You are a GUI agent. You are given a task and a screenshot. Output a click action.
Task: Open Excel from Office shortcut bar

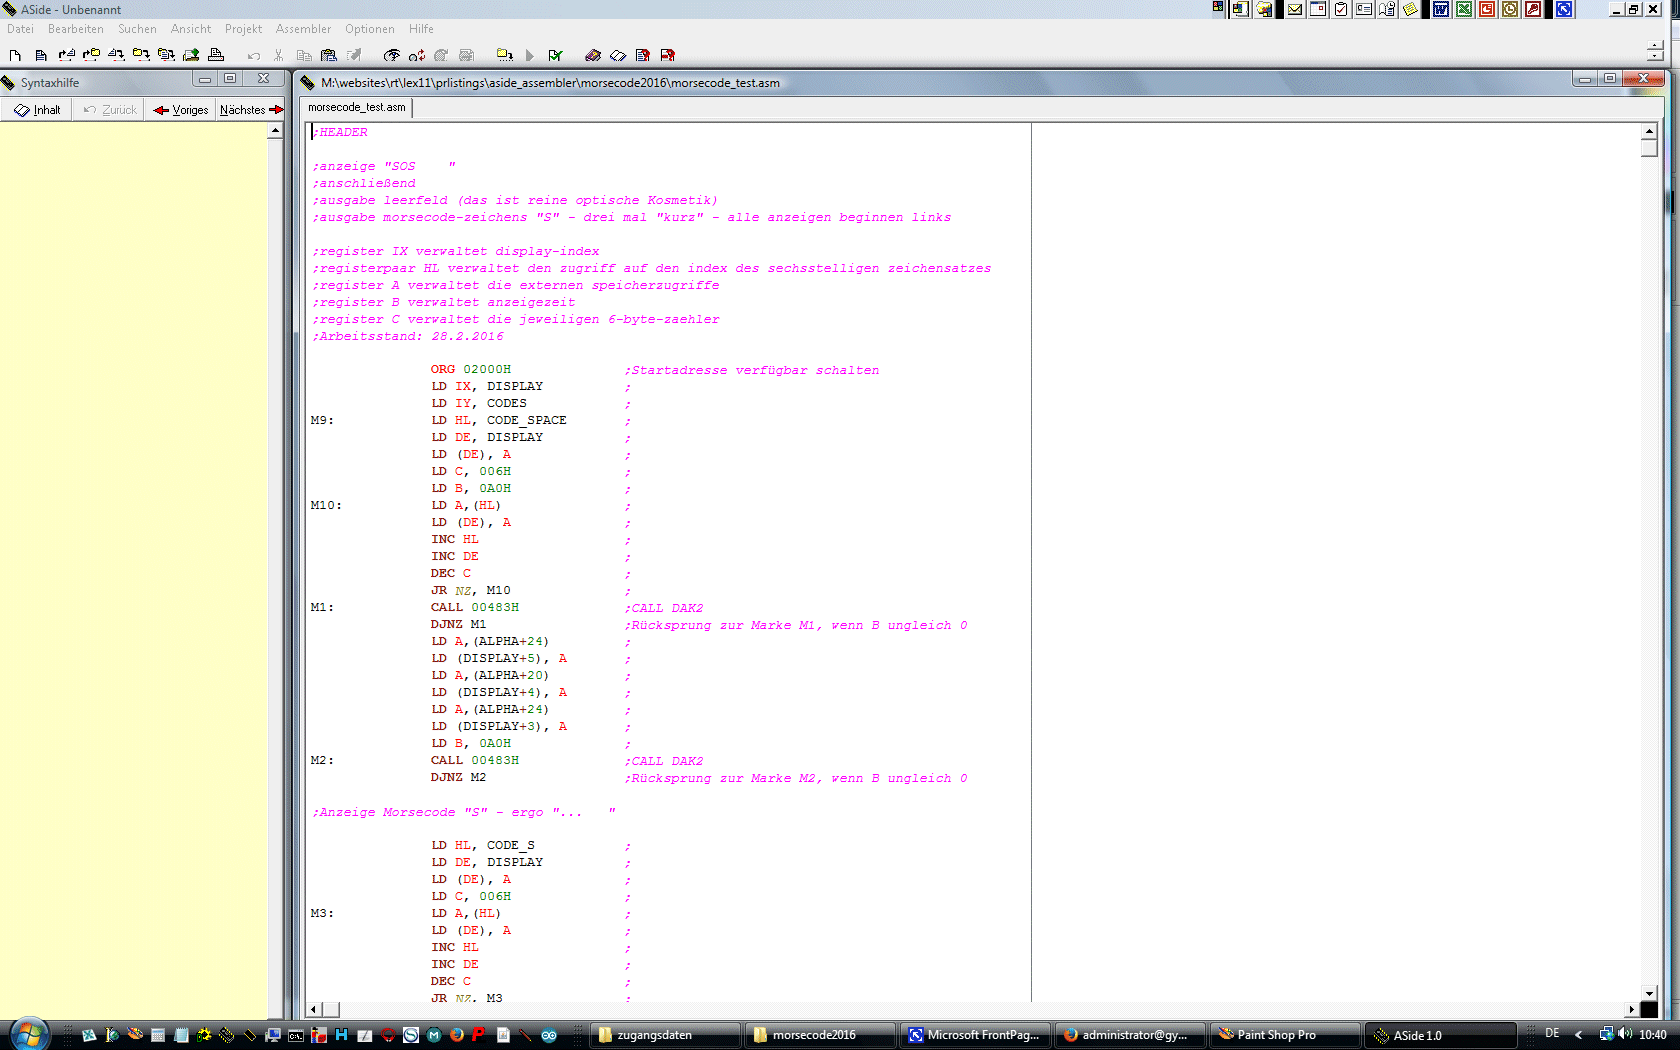1464,9
